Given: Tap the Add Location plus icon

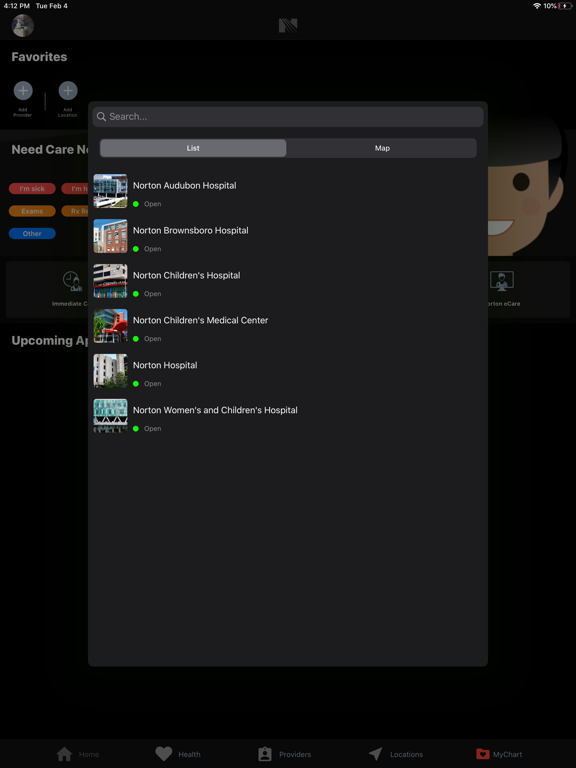Looking at the screenshot, I should pos(68,91).
